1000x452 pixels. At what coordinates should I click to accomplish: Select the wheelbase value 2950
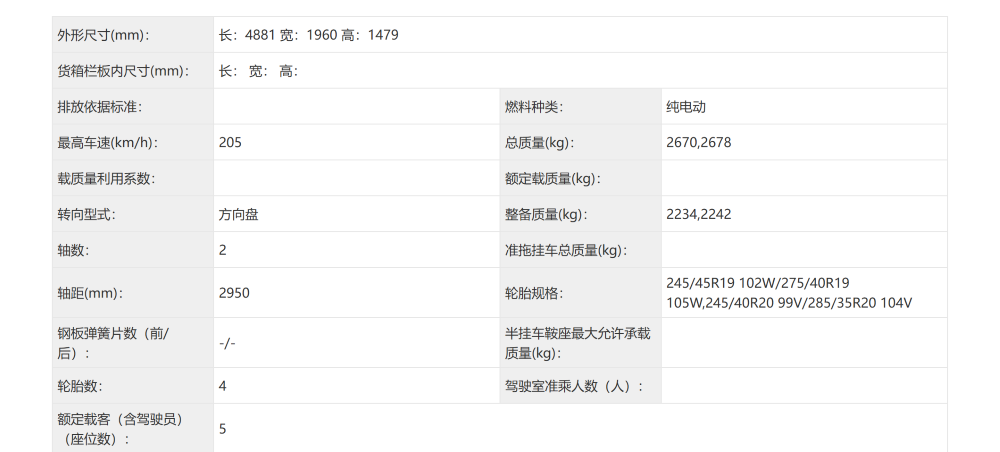tap(234, 293)
